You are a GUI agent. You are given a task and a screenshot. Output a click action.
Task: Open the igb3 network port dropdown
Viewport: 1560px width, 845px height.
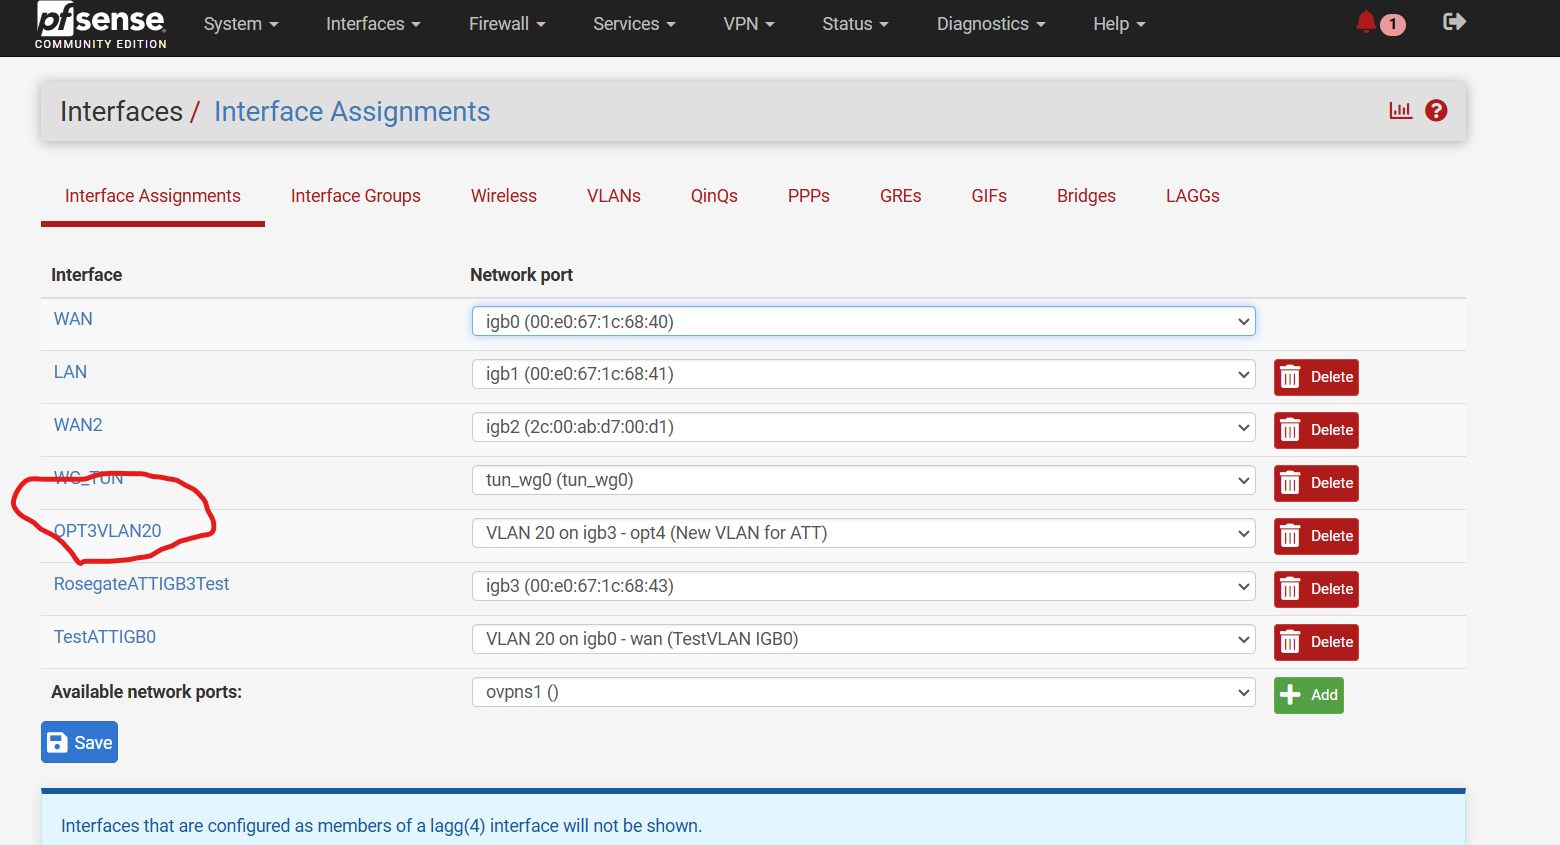pyautogui.click(x=864, y=586)
